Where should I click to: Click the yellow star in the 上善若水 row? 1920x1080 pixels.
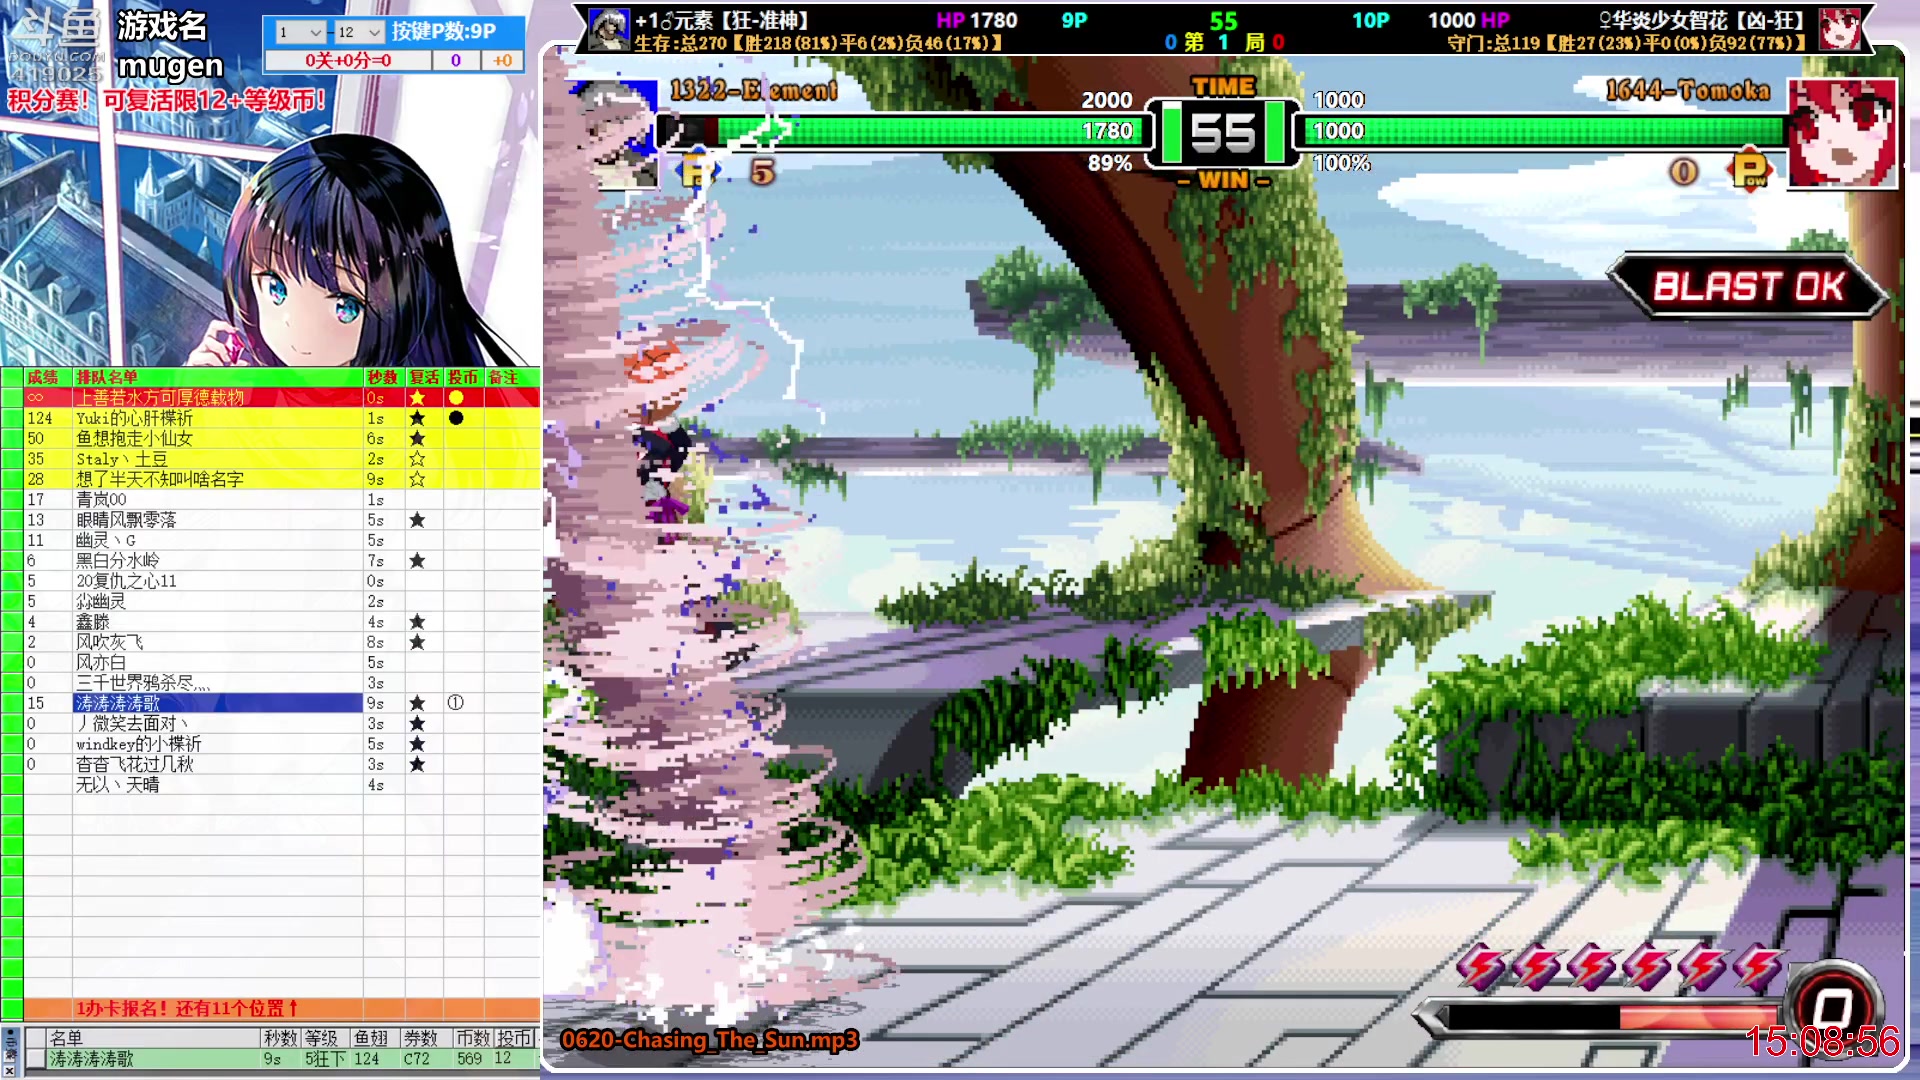click(x=417, y=398)
